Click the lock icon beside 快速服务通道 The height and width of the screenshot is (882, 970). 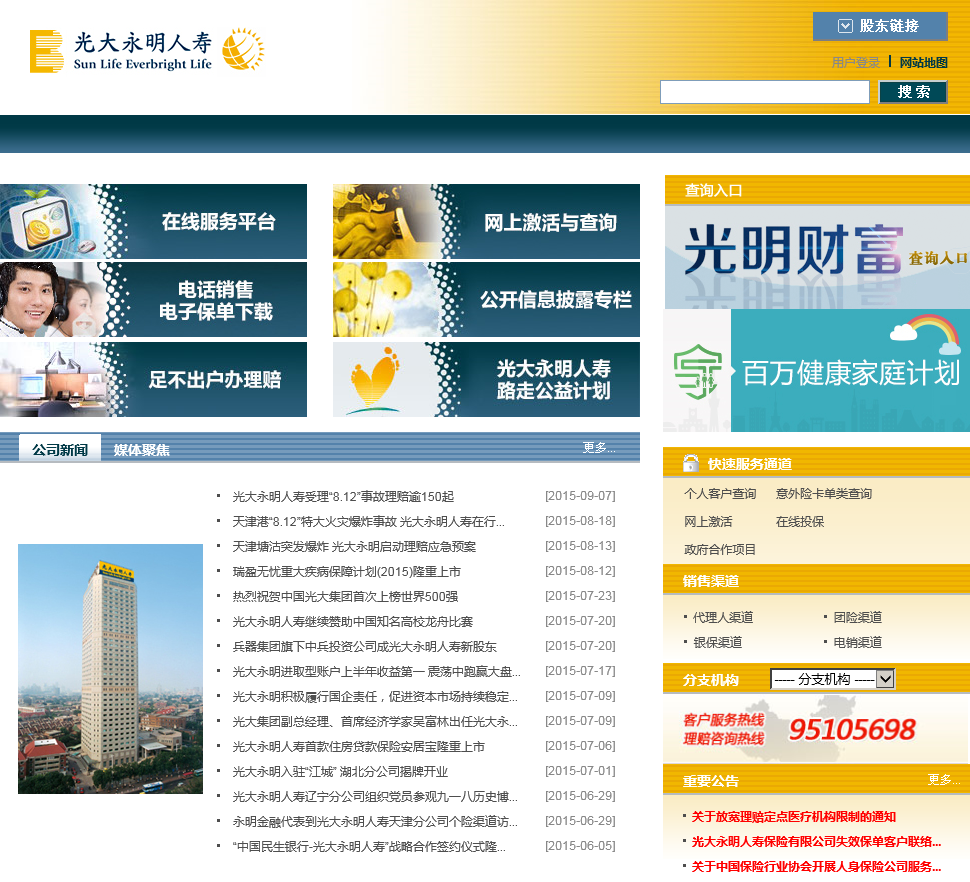690,463
